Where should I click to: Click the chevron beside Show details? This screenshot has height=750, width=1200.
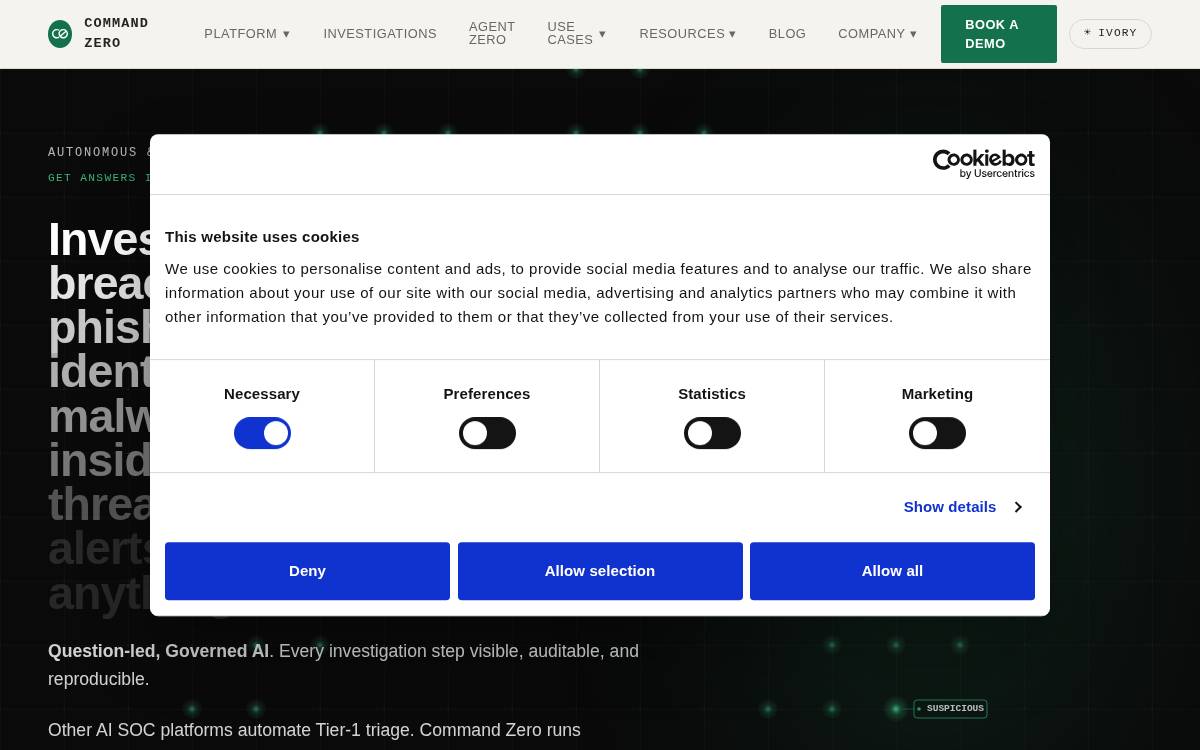[1018, 507]
